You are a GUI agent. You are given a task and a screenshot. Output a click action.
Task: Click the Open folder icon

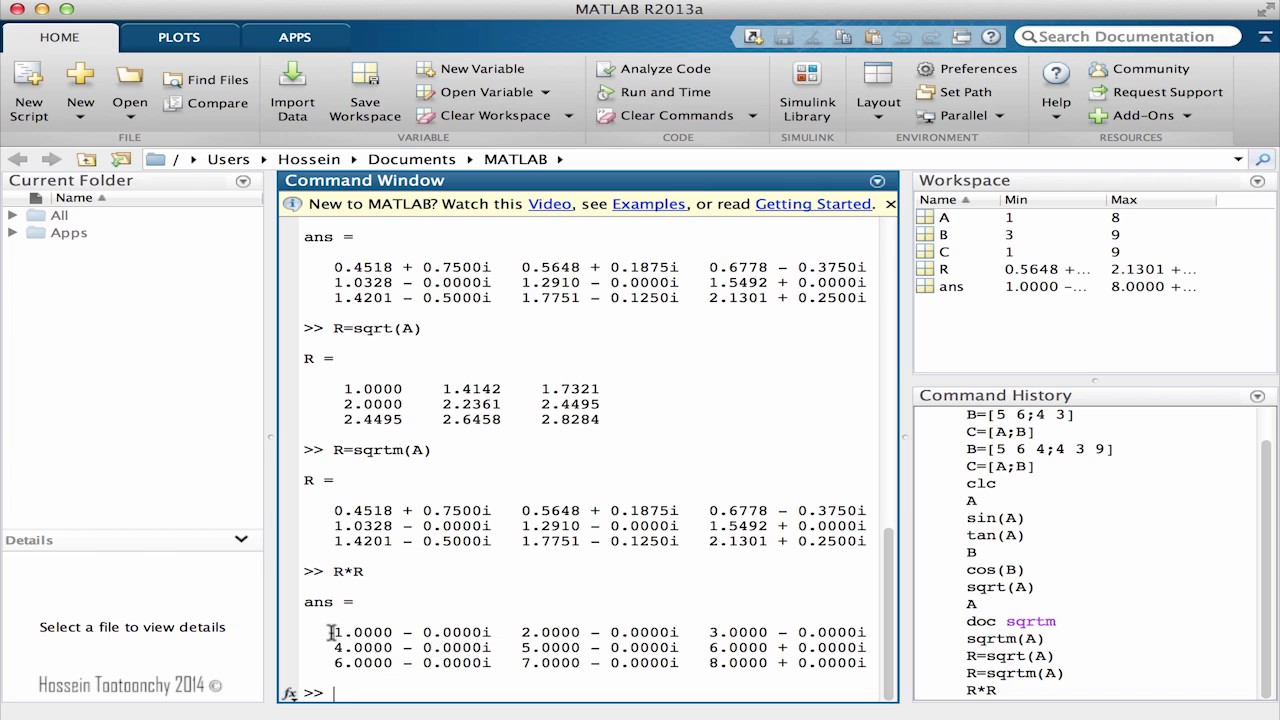pyautogui.click(x=129, y=75)
